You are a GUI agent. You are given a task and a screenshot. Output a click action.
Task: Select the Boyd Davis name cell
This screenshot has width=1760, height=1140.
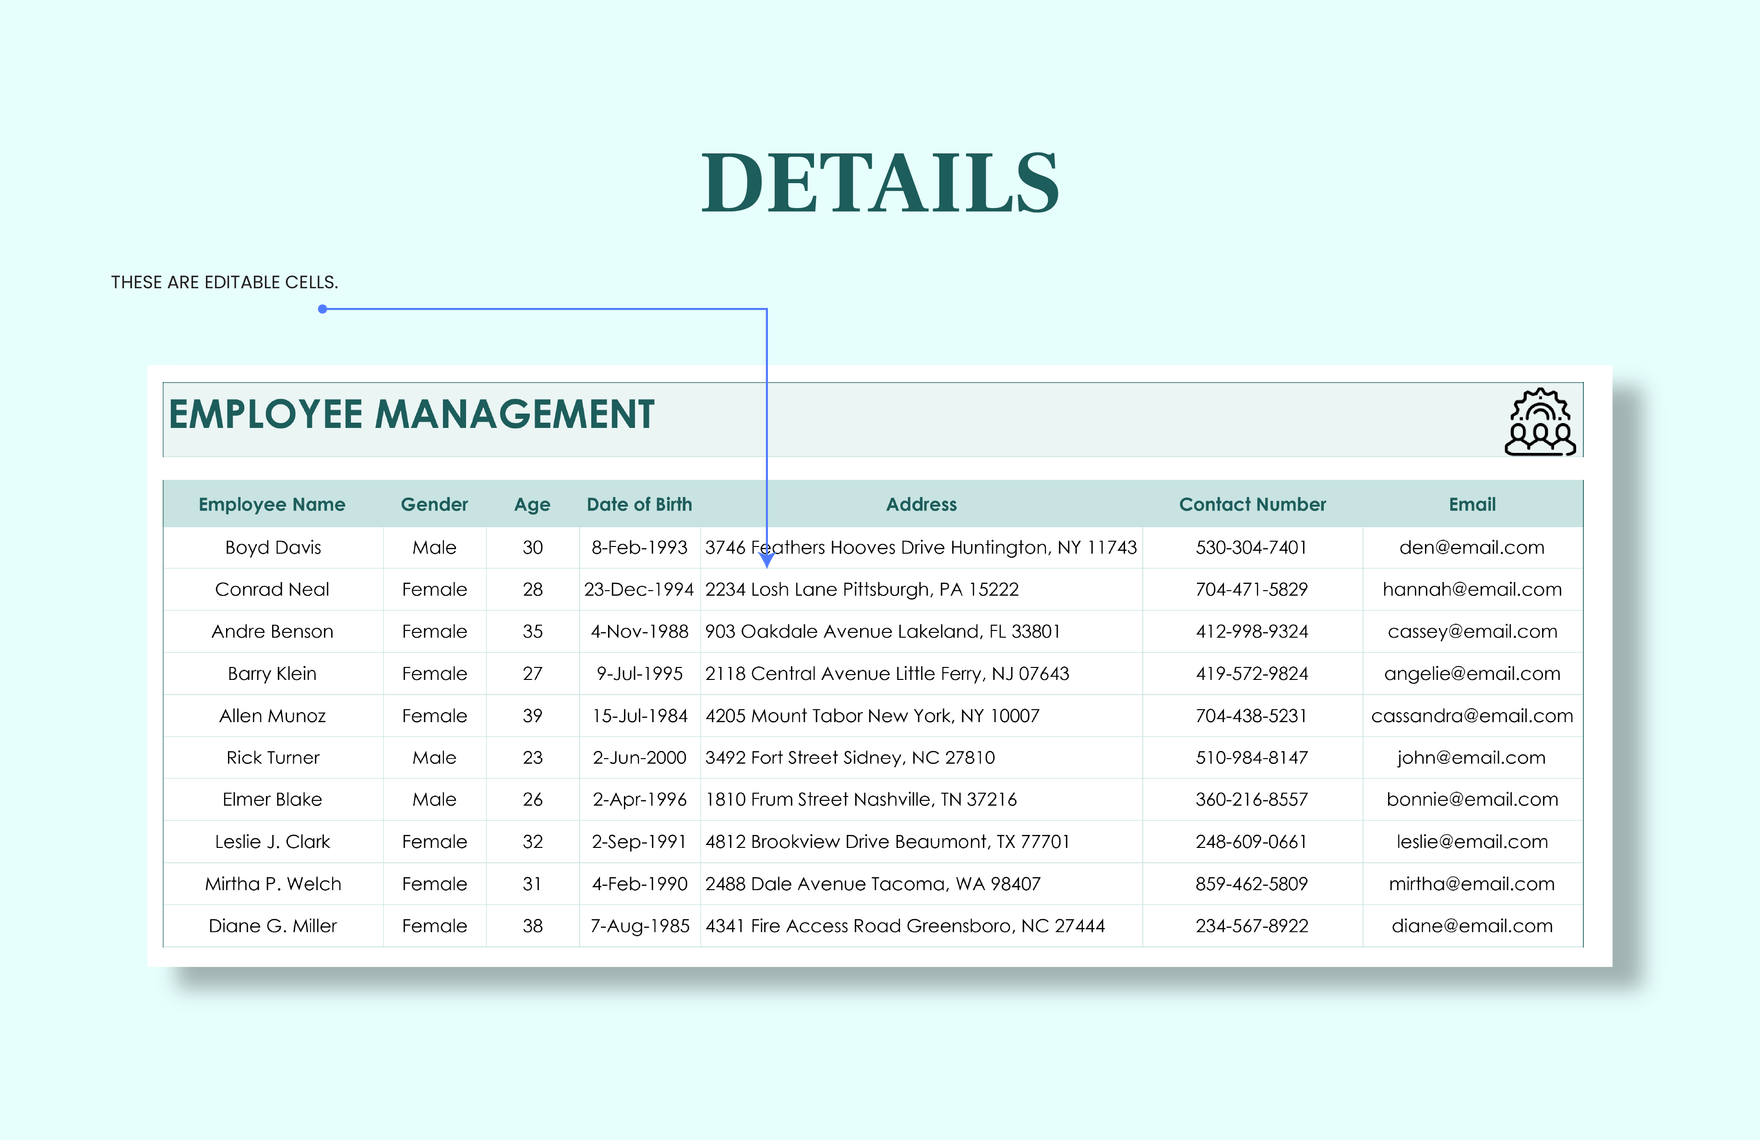(273, 548)
